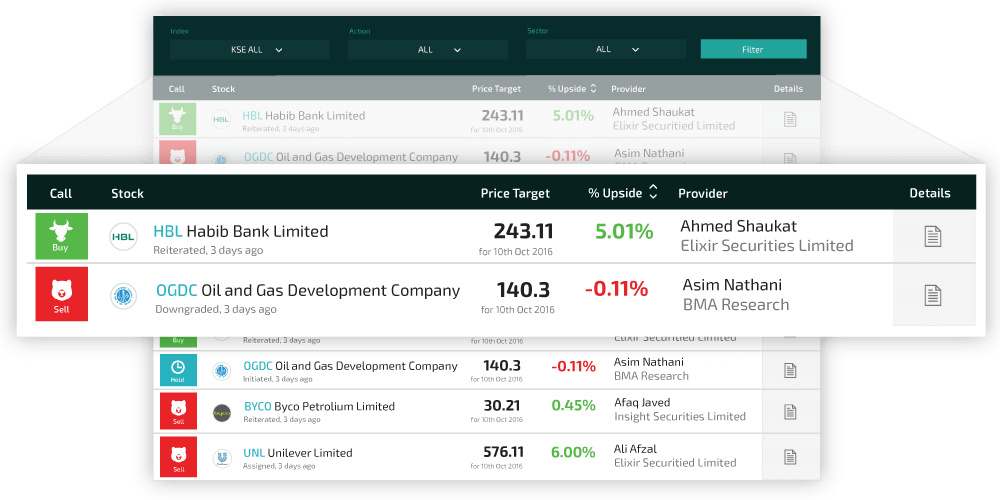This screenshot has height=500, width=1000.
Task: Open details document for enlarged Downgraded OGDC row
Action: (x=933, y=295)
